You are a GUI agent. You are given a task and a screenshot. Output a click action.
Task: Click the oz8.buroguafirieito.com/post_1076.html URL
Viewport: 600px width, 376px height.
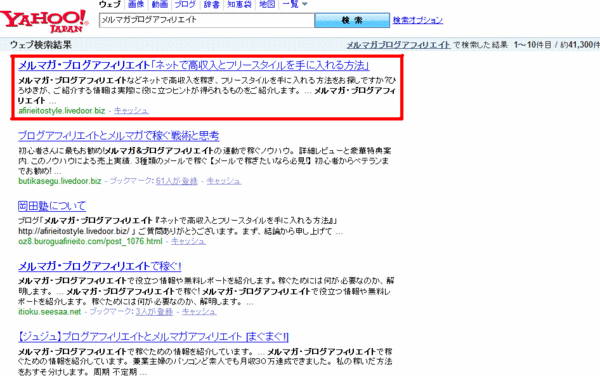tap(90, 241)
